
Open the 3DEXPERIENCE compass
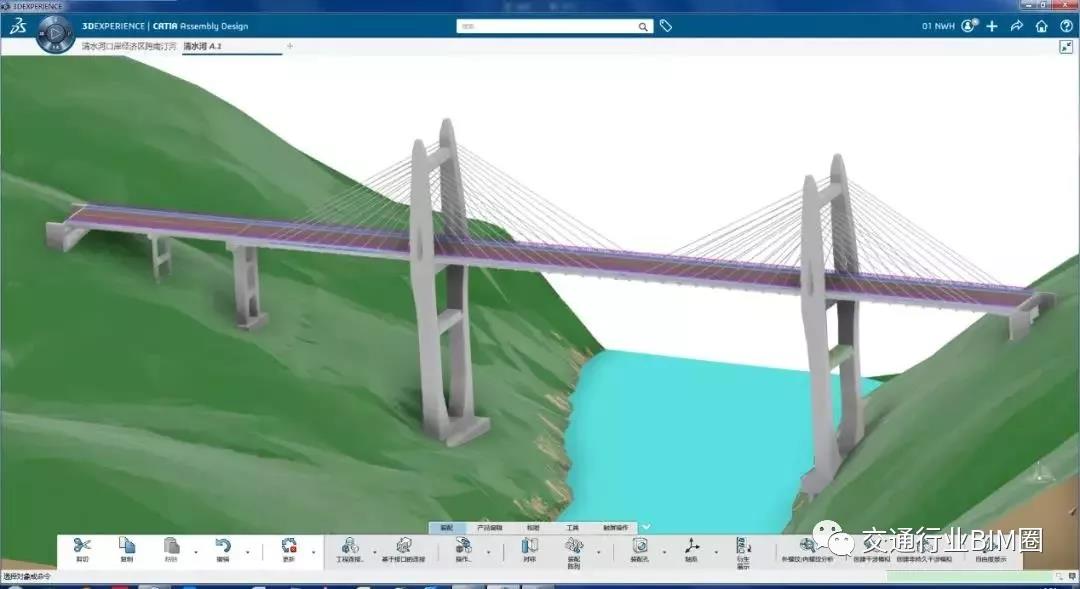pyautogui.click(x=54, y=34)
